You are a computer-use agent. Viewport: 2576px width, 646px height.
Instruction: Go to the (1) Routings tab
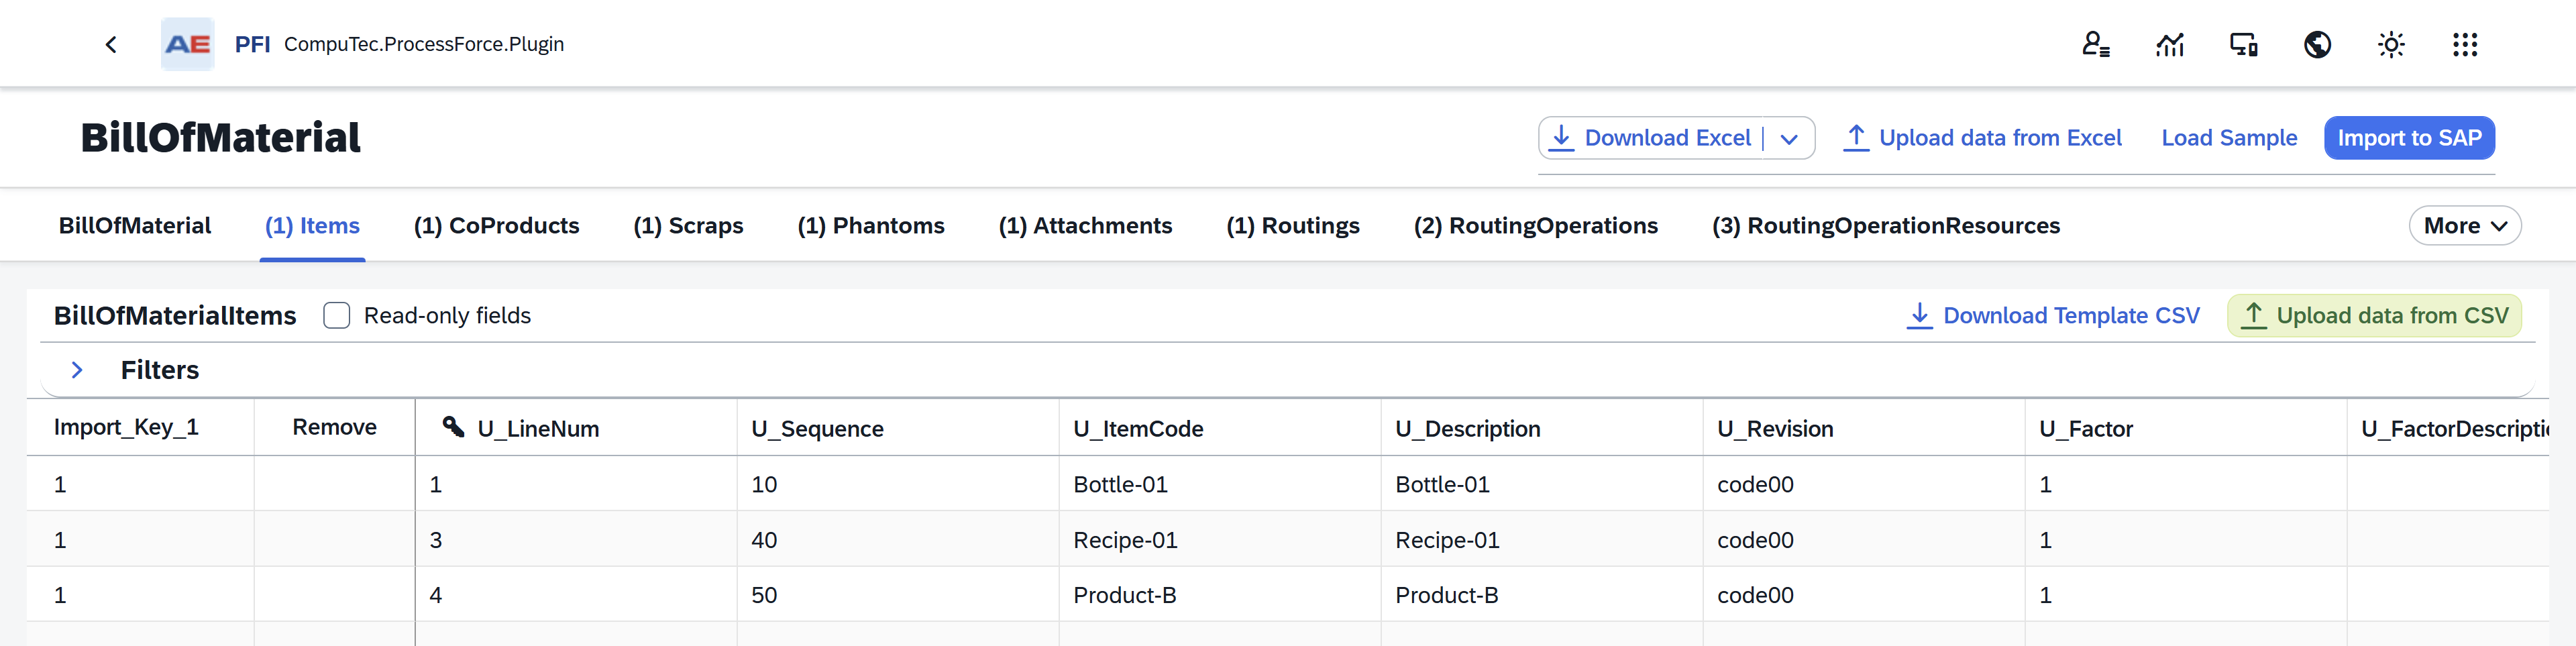coord(1293,226)
